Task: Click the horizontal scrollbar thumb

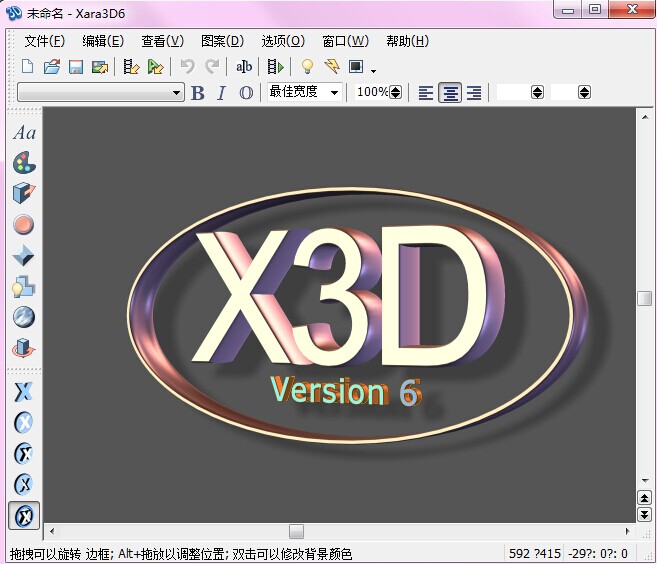Action: tap(296, 531)
